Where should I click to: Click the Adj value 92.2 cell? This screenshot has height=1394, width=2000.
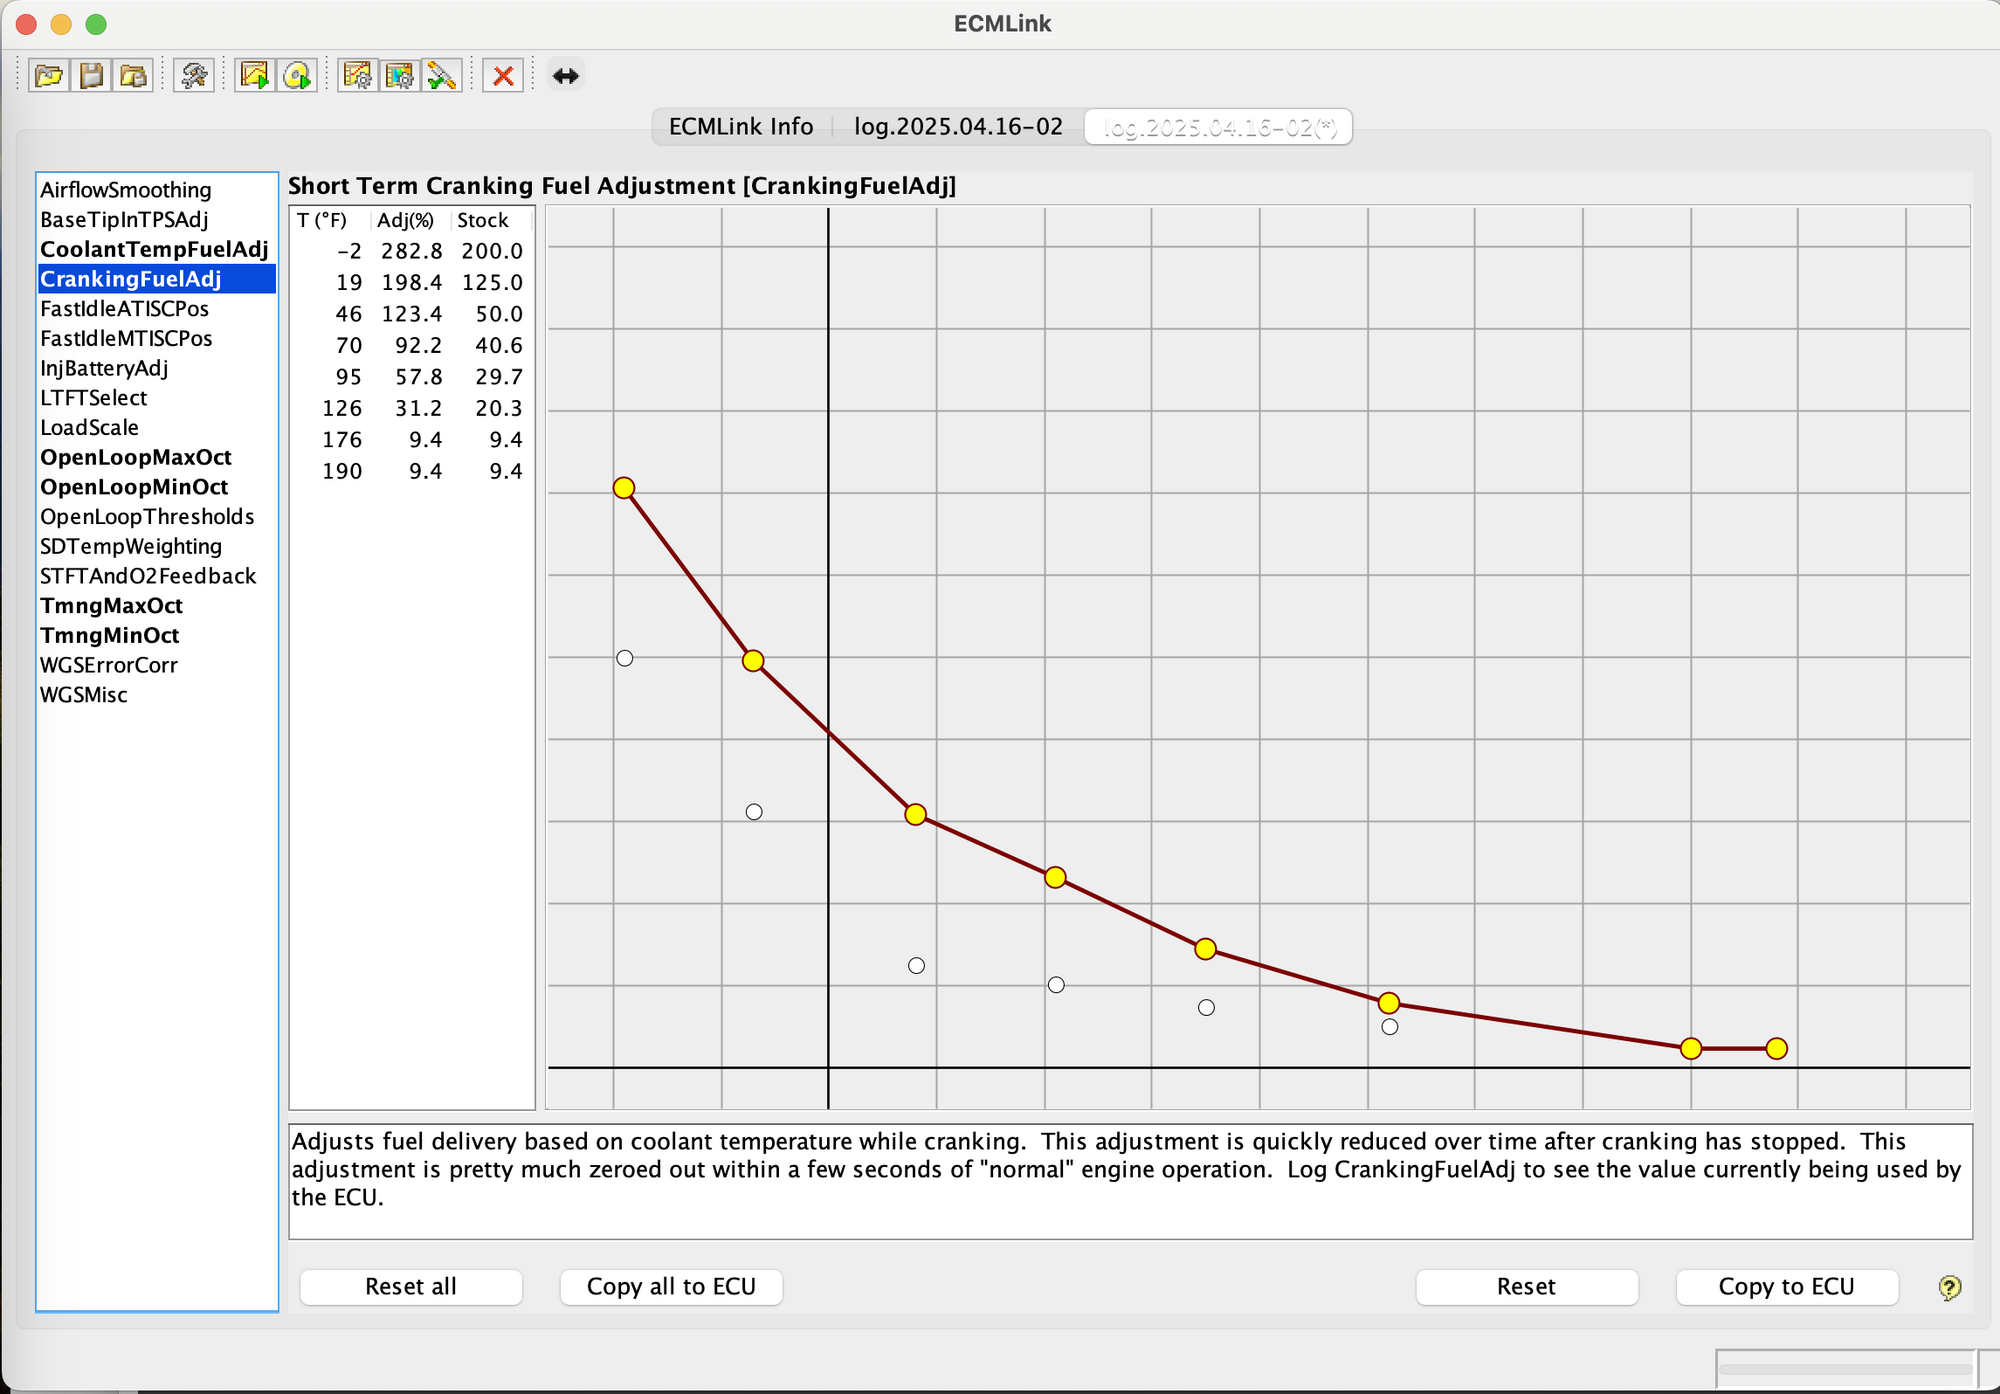click(x=411, y=346)
